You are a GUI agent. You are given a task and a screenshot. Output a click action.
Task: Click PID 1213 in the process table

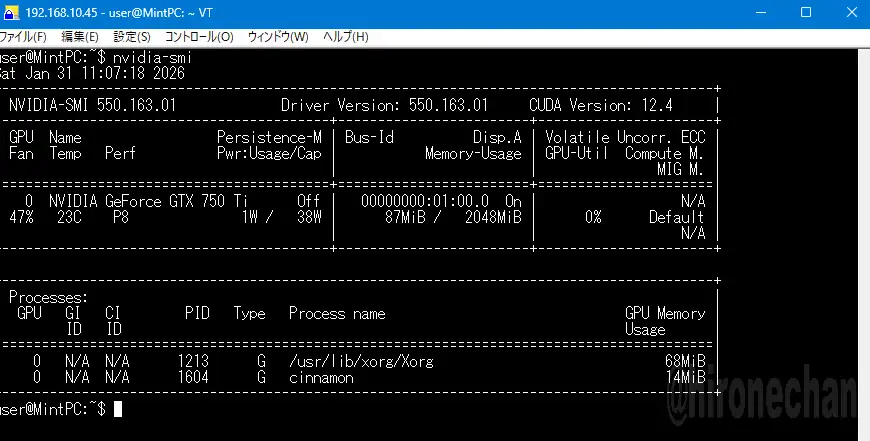tap(193, 361)
